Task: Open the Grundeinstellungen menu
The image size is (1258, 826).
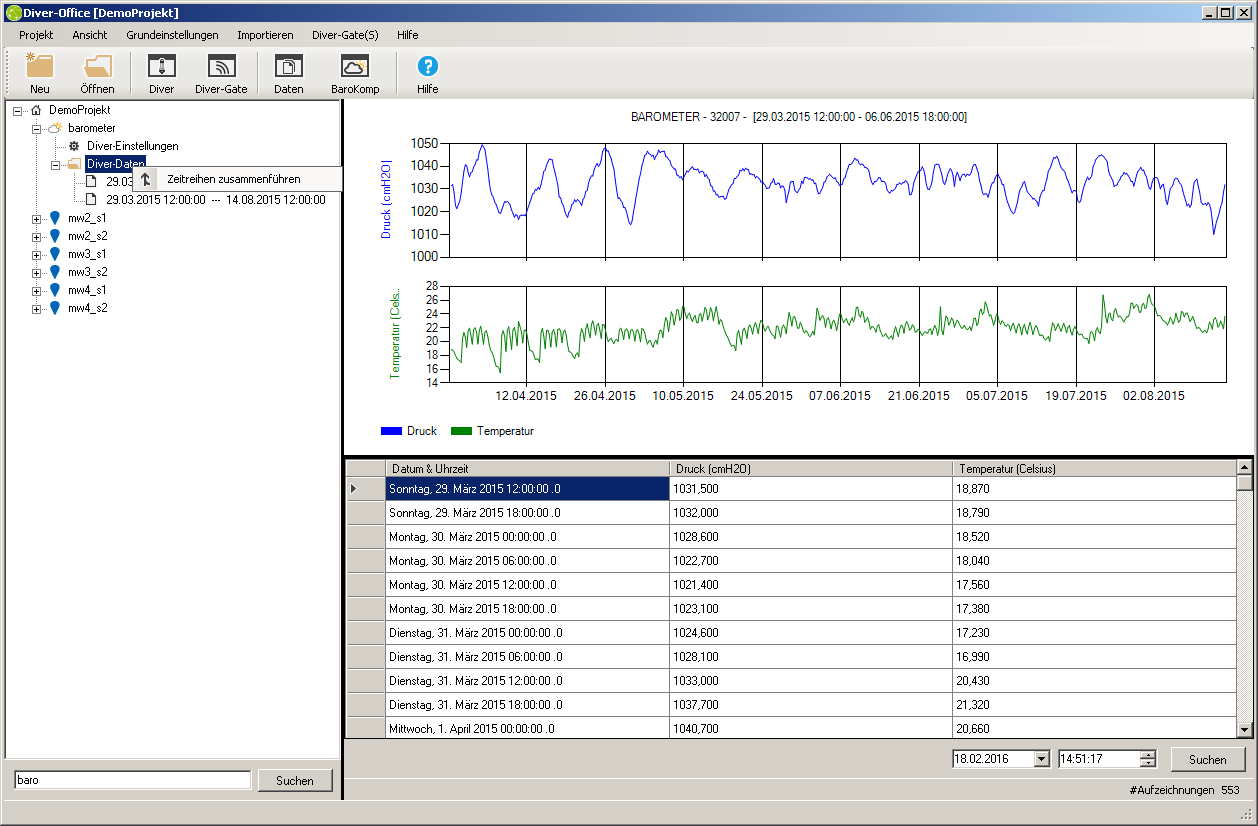Action: click(172, 34)
